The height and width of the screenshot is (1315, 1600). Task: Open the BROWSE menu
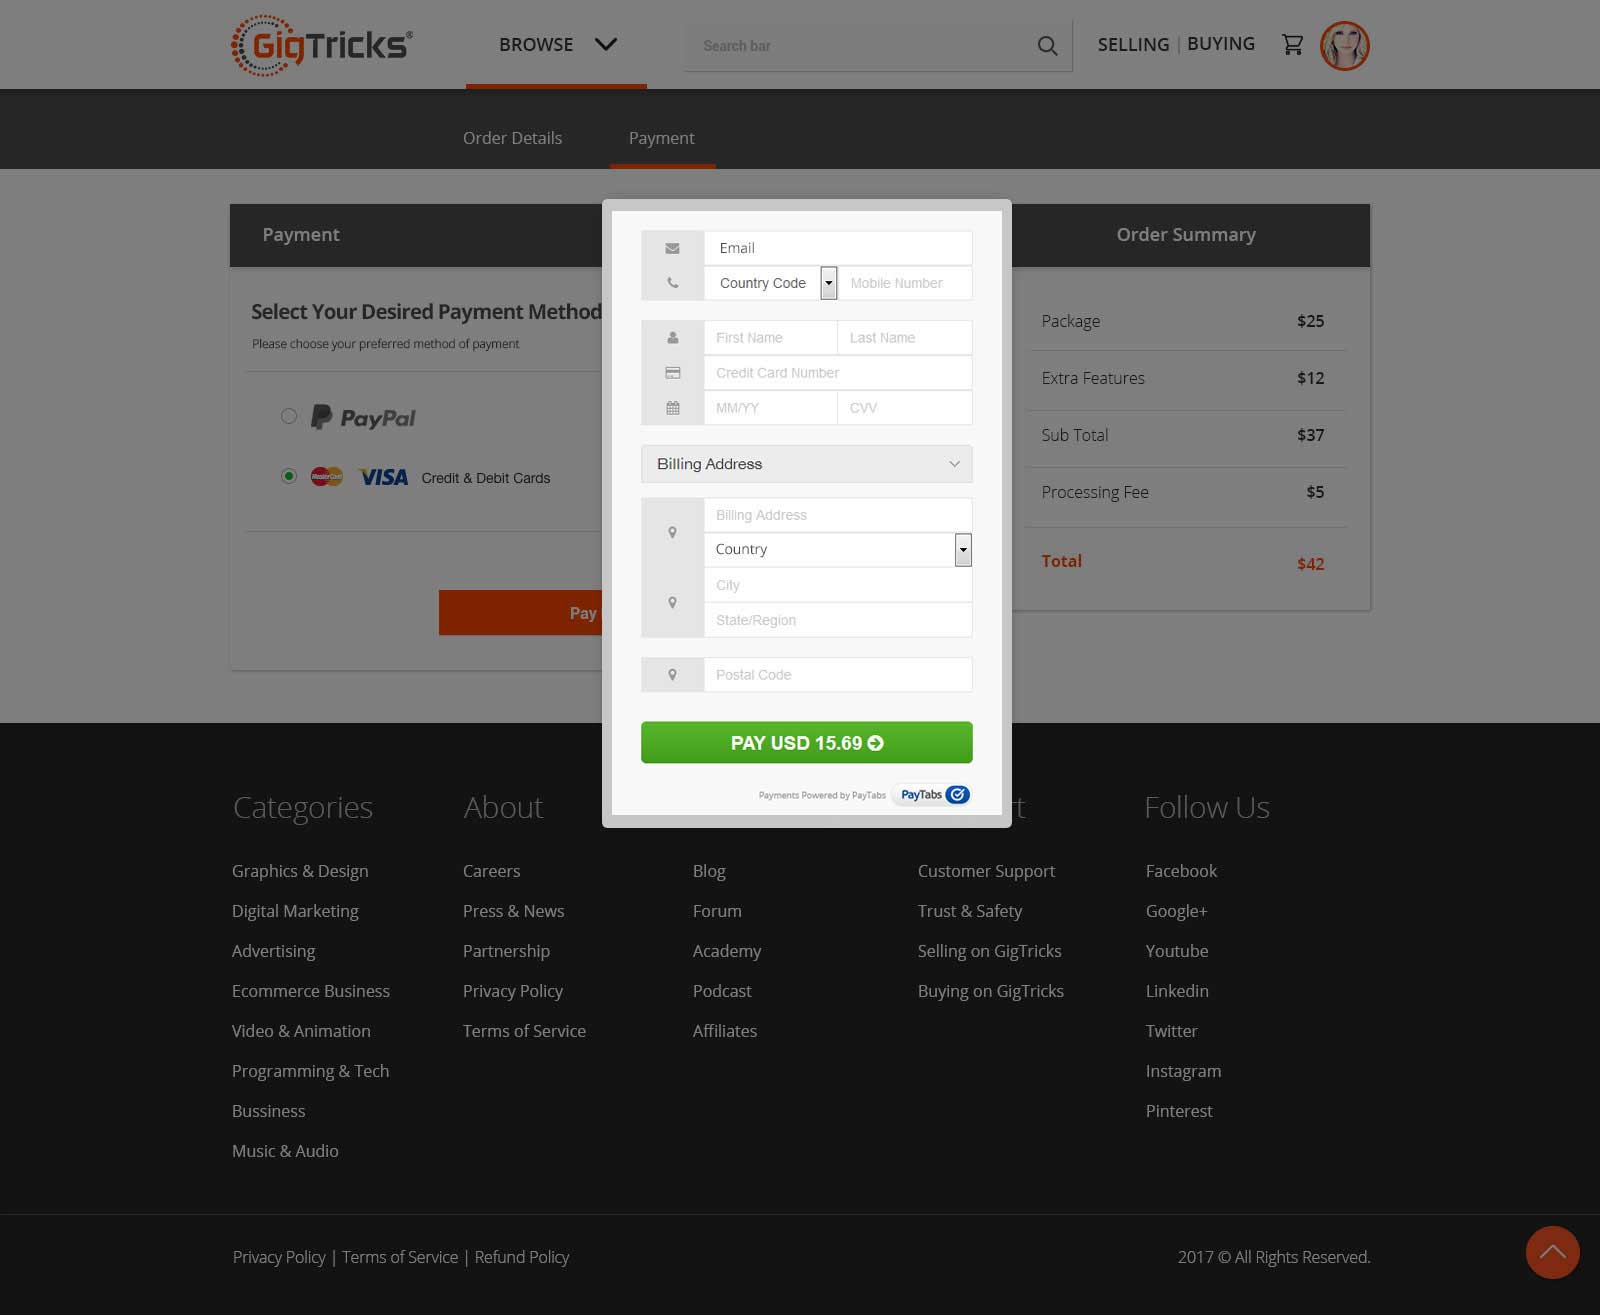(x=557, y=45)
